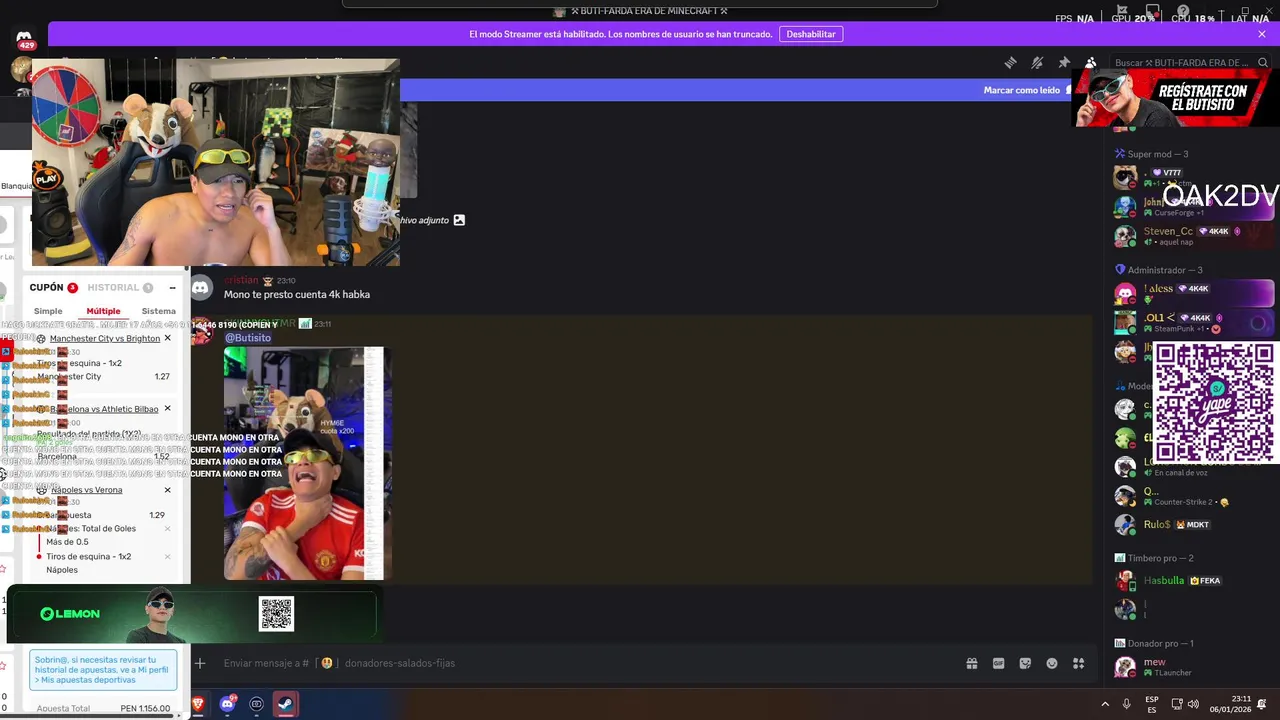
Task: Dismiss the purple streamer mode banner
Action: point(1262,34)
